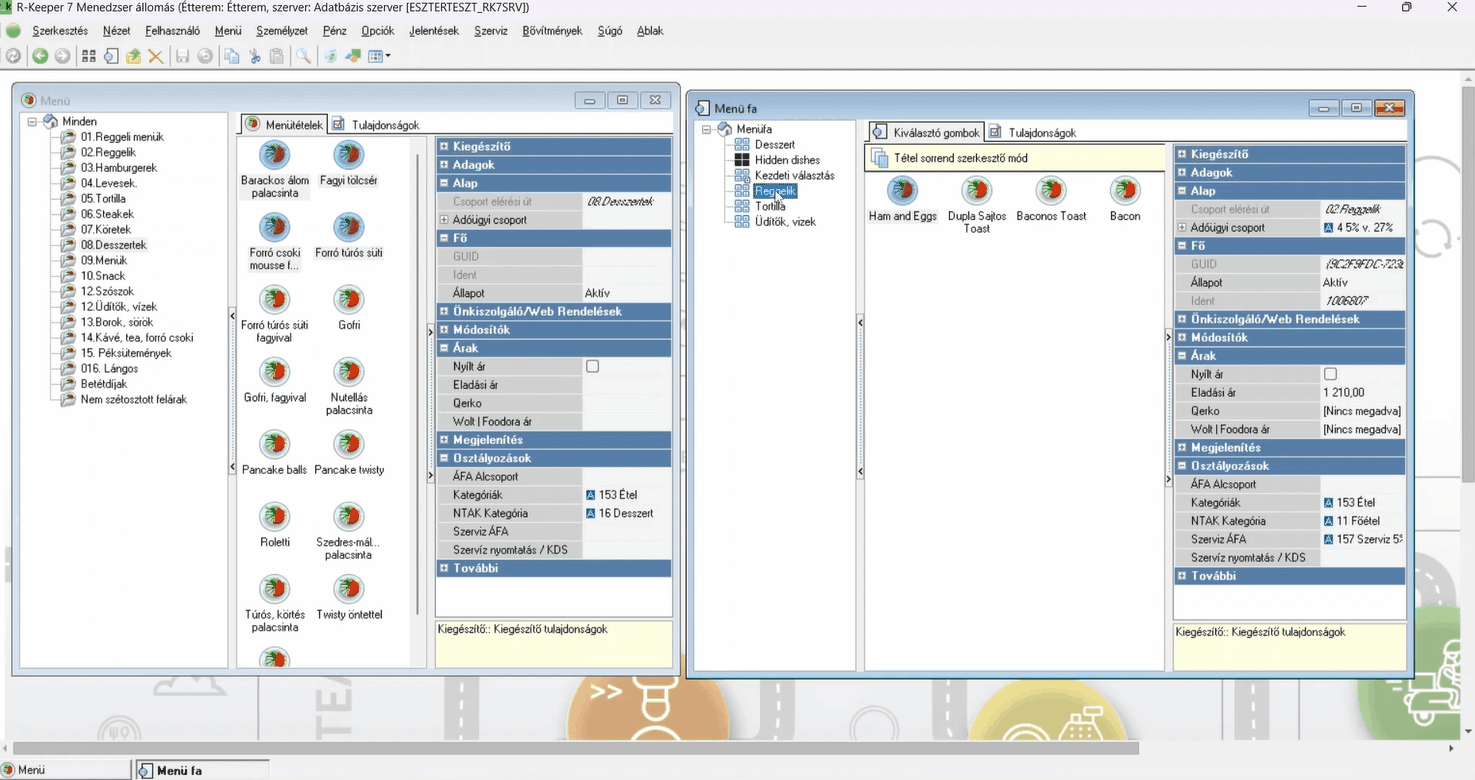The width and height of the screenshot is (1475, 780).
Task: Click the orange X delete icon
Action: (x=156, y=56)
